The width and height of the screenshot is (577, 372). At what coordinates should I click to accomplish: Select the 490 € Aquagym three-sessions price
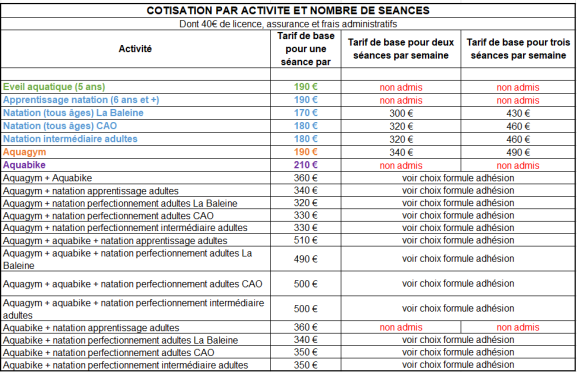518,152
